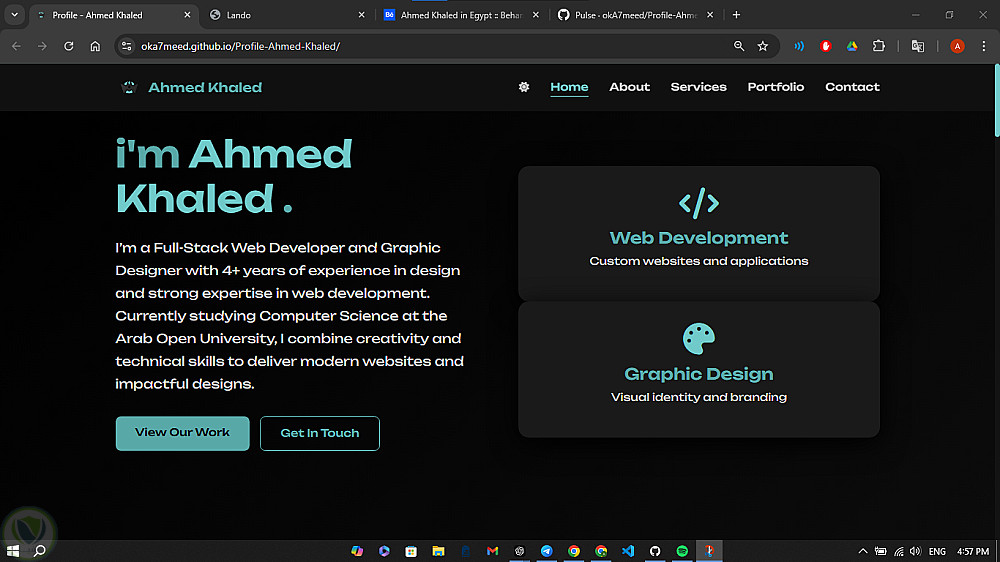Open the Chrome three-dot menu
This screenshot has width=1000, height=562.
tap(983, 46)
